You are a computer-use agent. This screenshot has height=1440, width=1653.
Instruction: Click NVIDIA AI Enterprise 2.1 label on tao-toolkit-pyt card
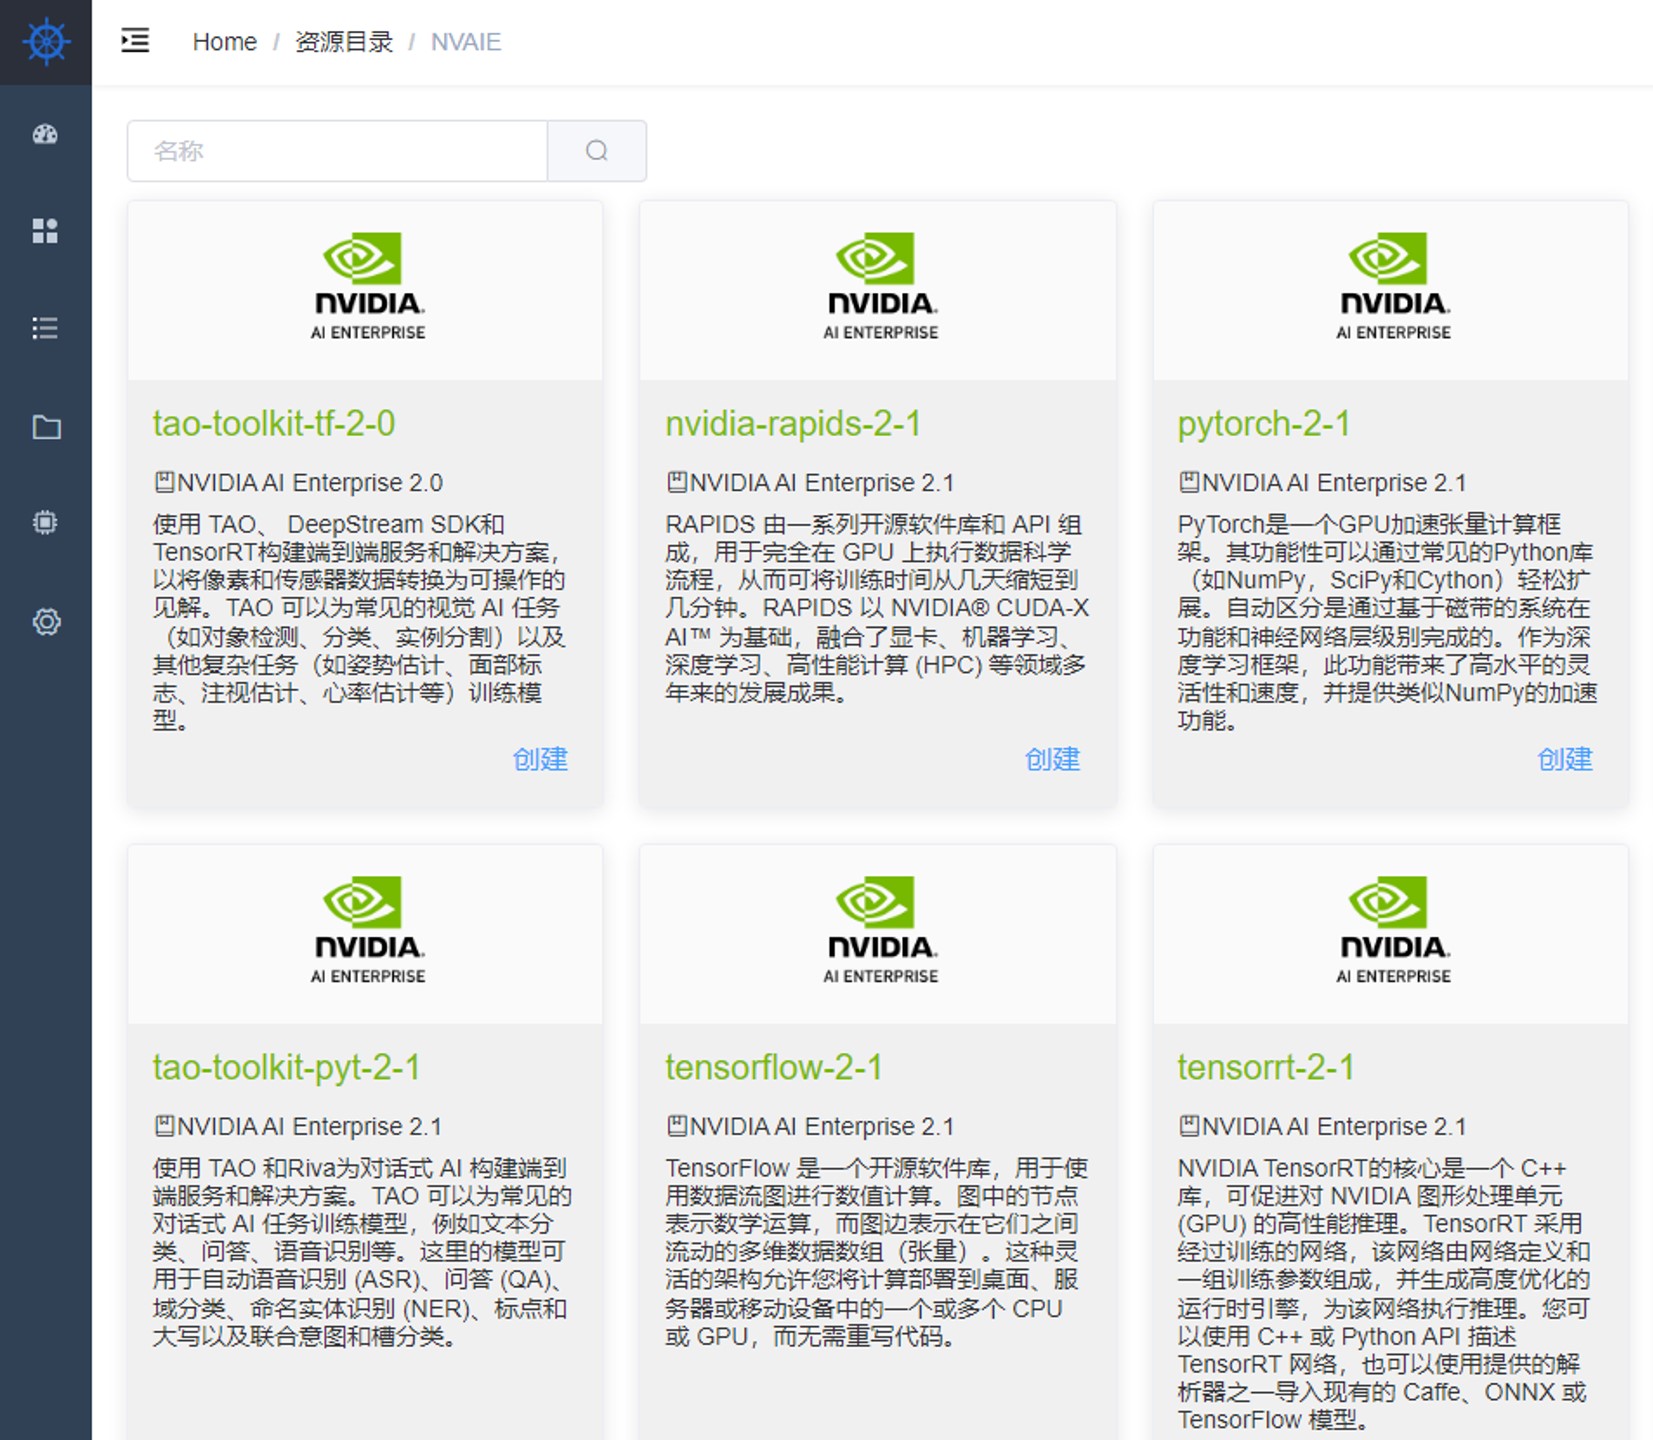coord(298,1126)
